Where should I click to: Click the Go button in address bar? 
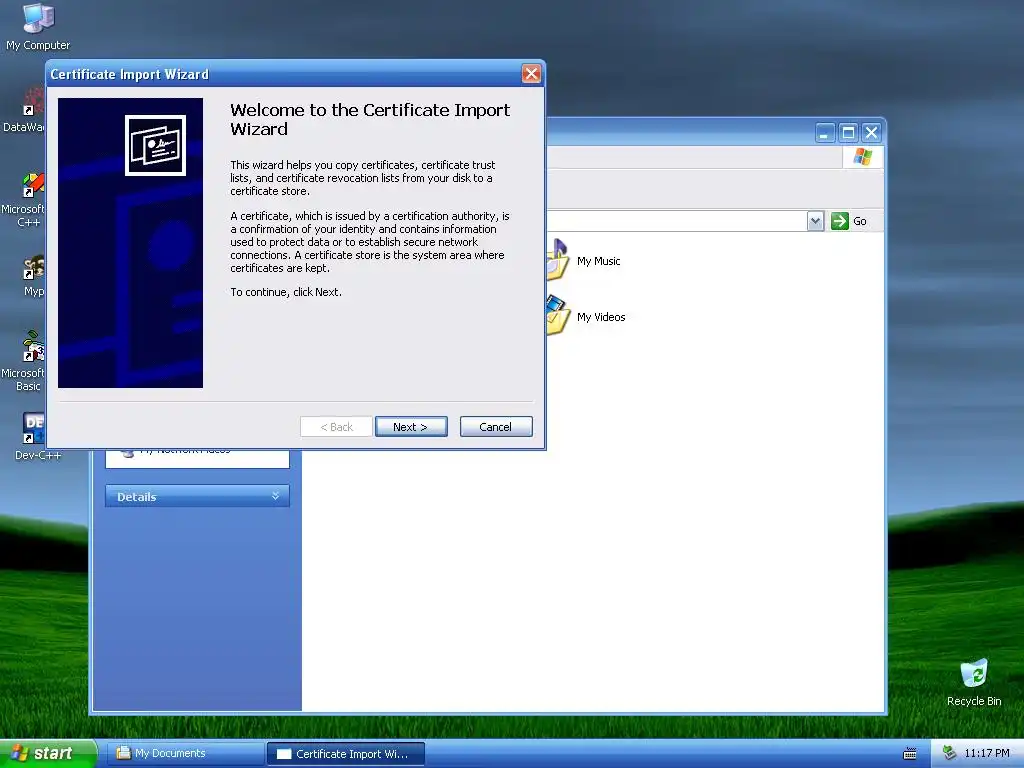coord(849,221)
